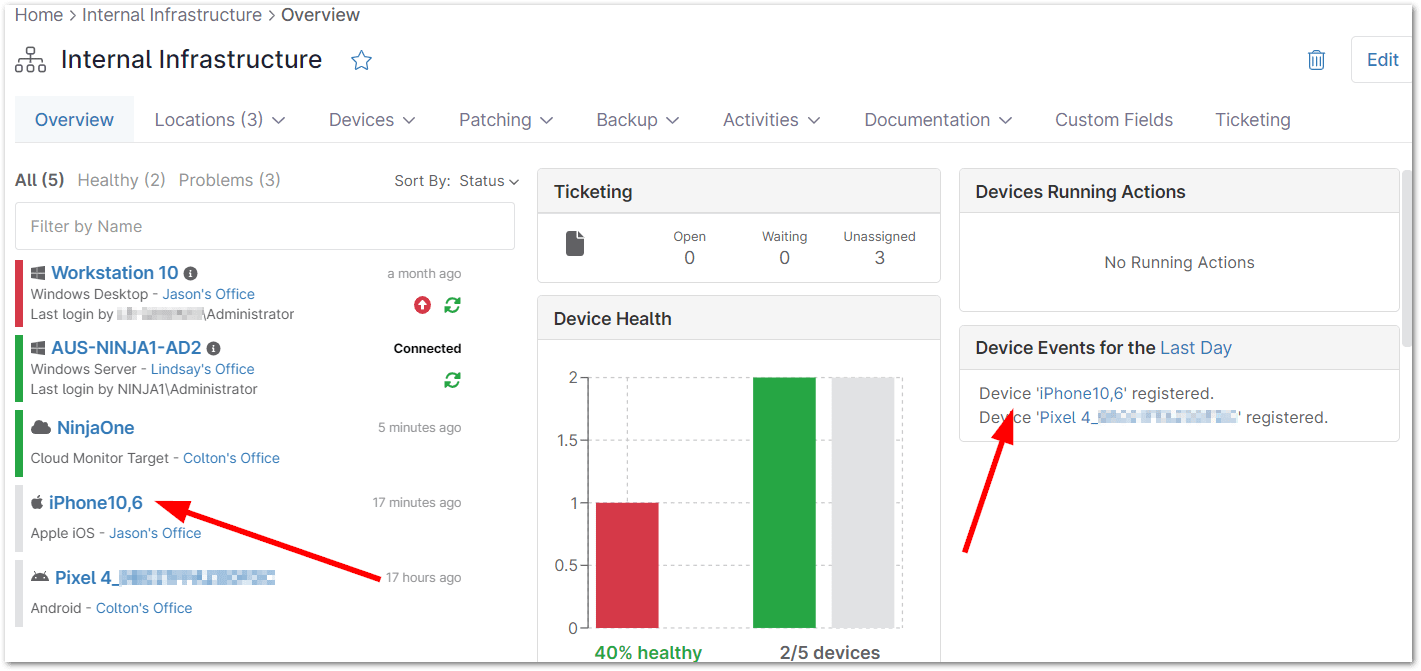The image size is (1421, 671).
Task: Click the green sync icon for AUS-NINJA1-AD2
Action: tap(452, 380)
